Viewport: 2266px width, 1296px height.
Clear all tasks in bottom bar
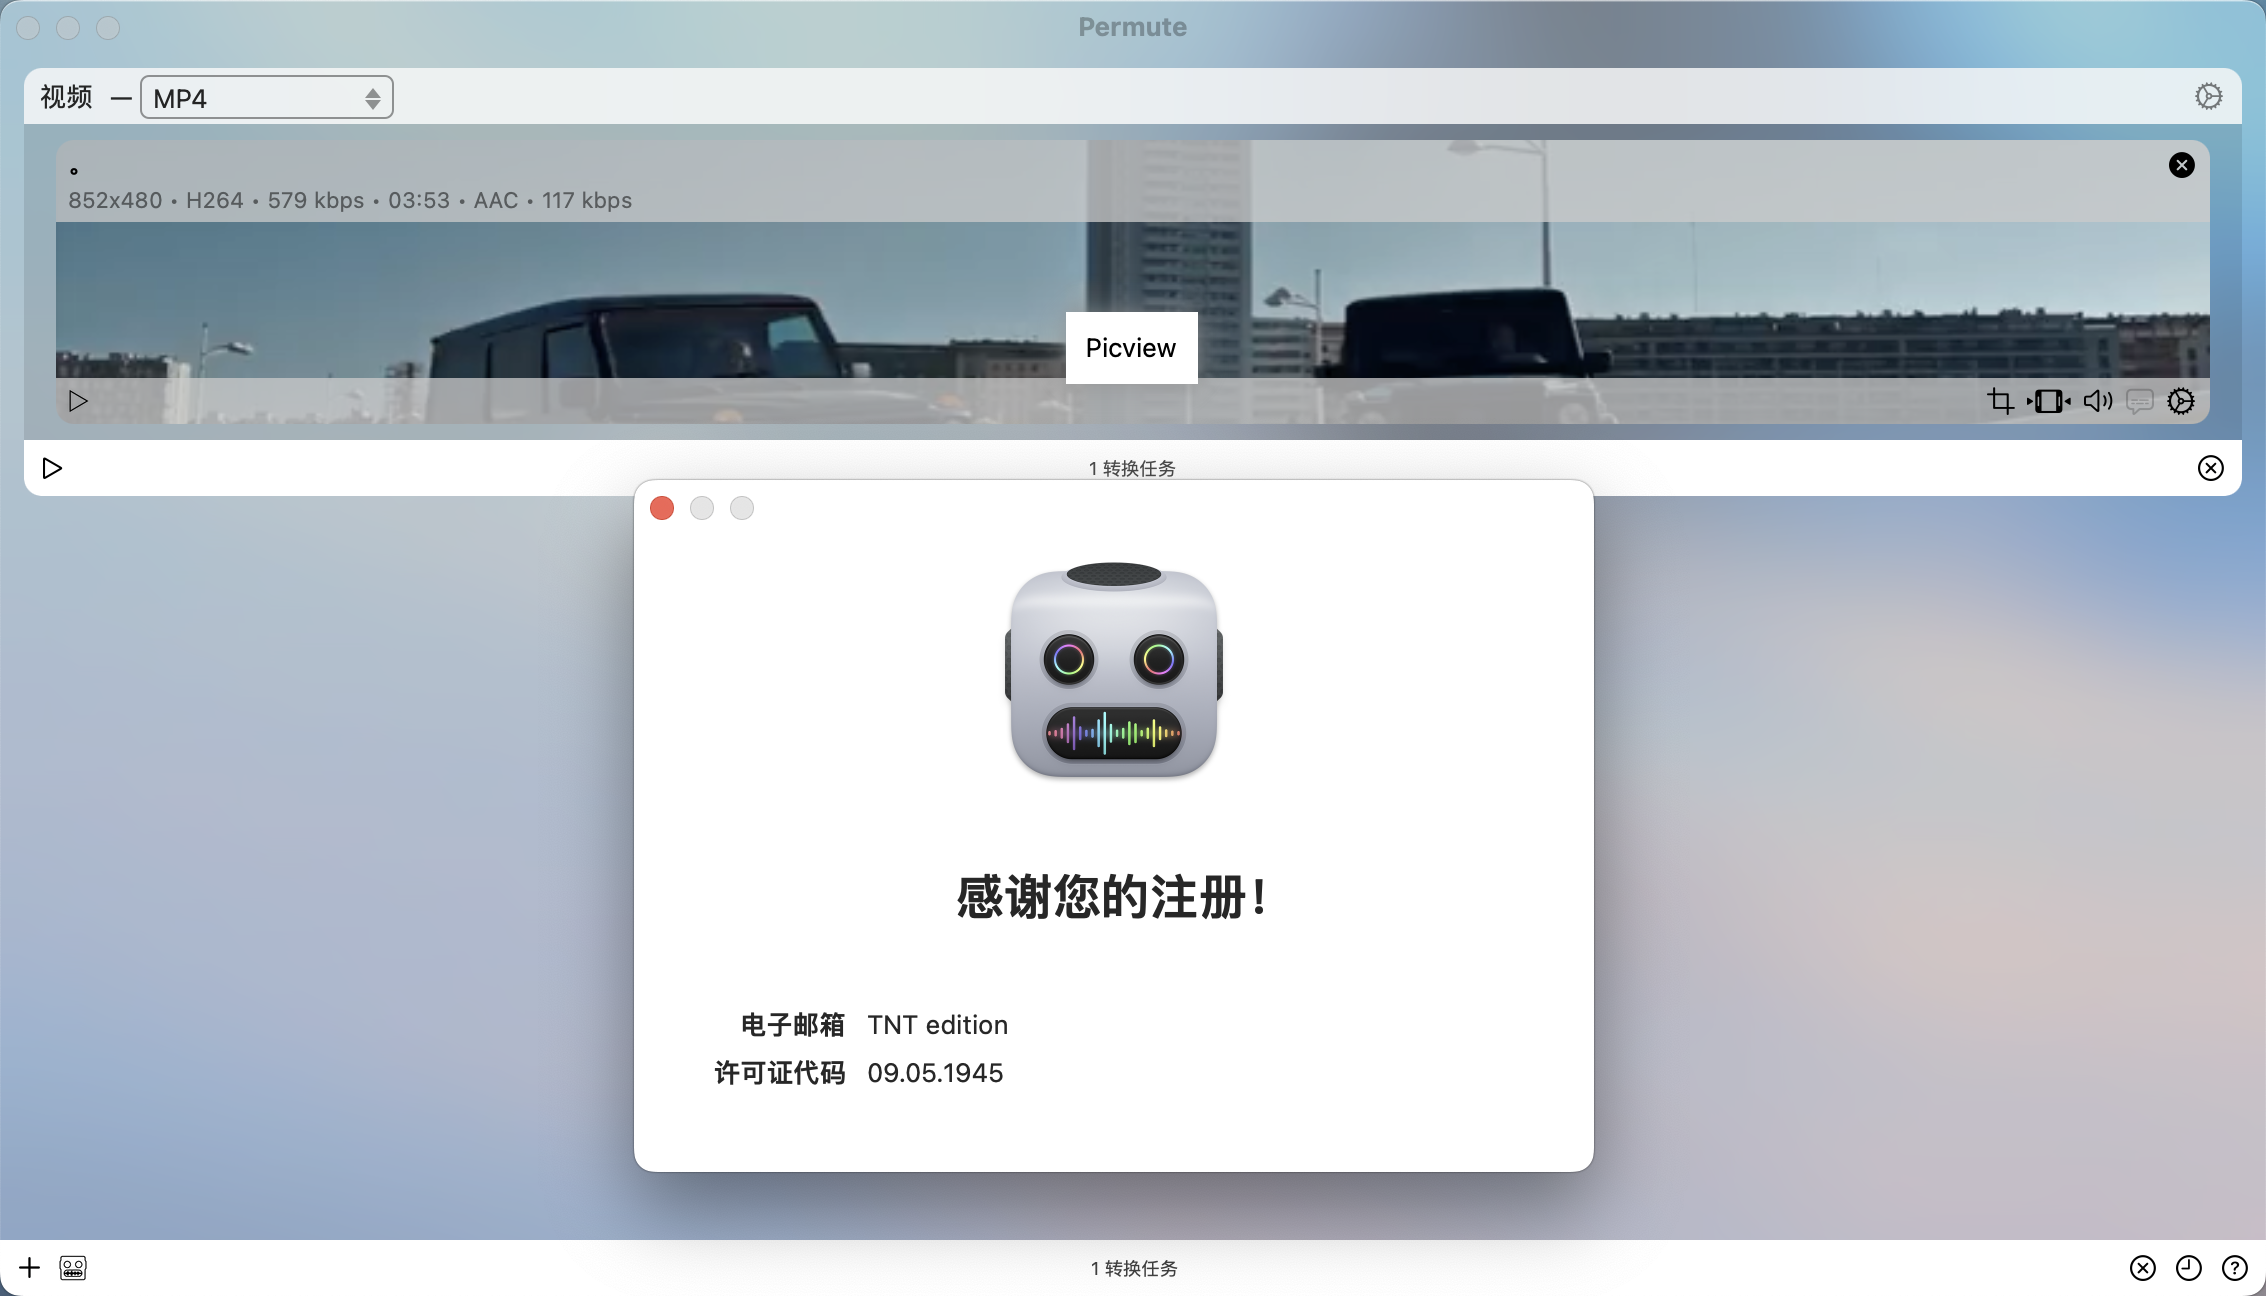[x=2143, y=1268]
